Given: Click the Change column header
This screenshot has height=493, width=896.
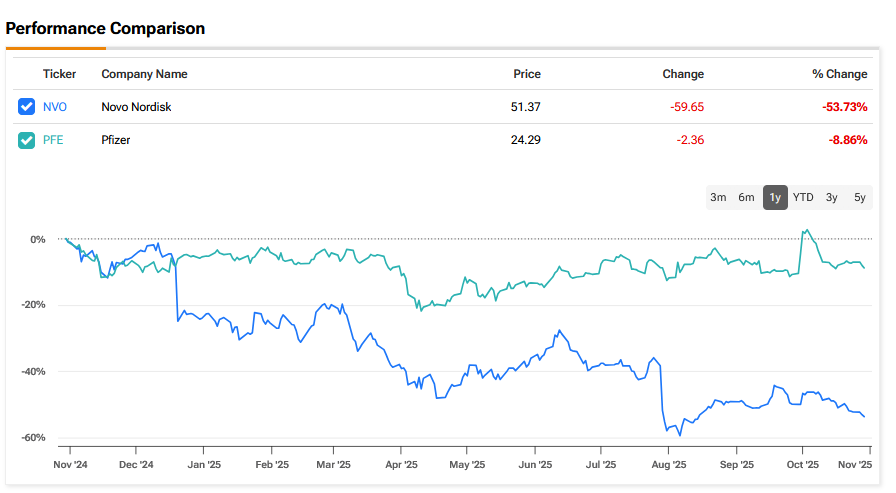Looking at the screenshot, I should coord(683,74).
